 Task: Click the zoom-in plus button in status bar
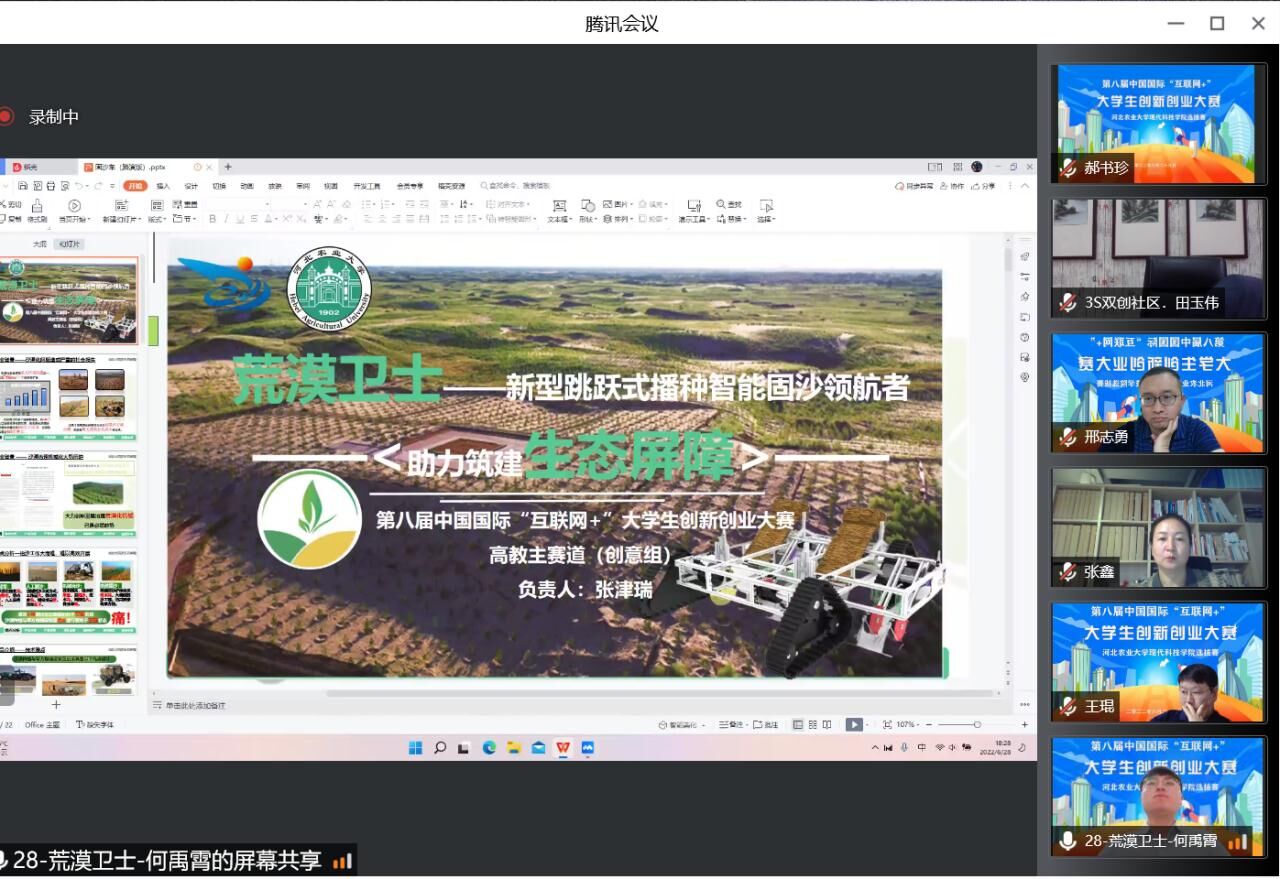pos(1024,725)
